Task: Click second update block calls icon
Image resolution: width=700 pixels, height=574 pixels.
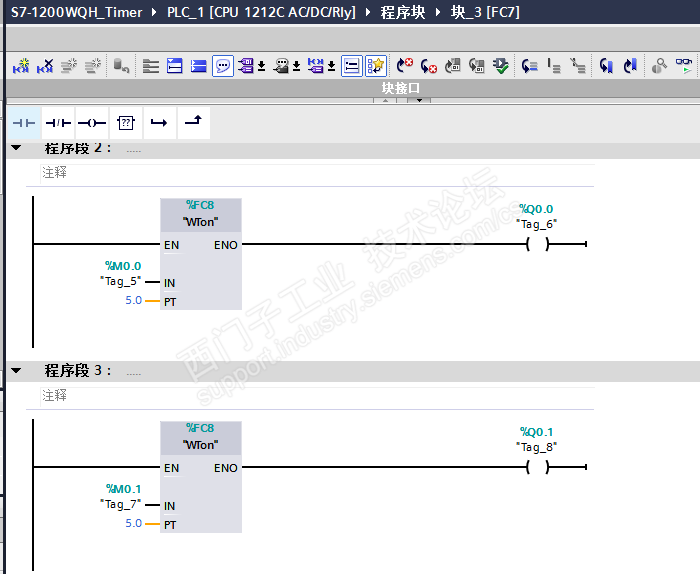Action: [x=477, y=66]
